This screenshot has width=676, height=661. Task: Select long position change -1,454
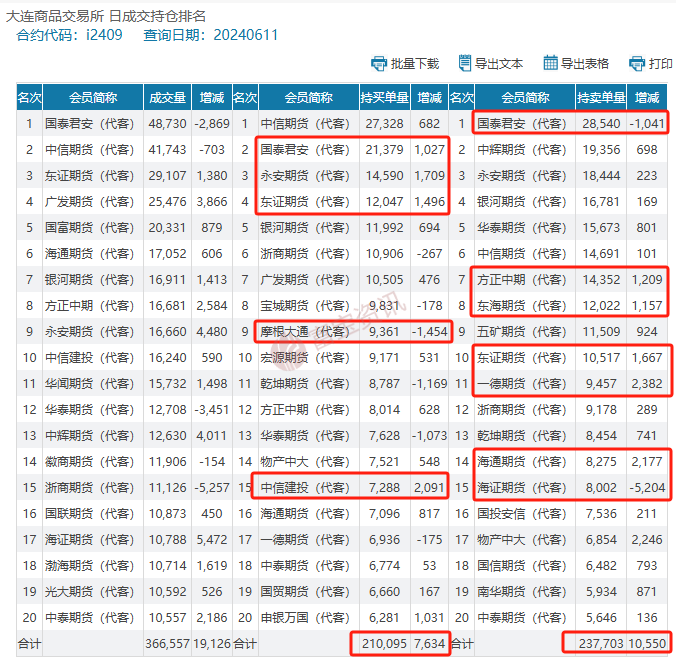(429, 332)
